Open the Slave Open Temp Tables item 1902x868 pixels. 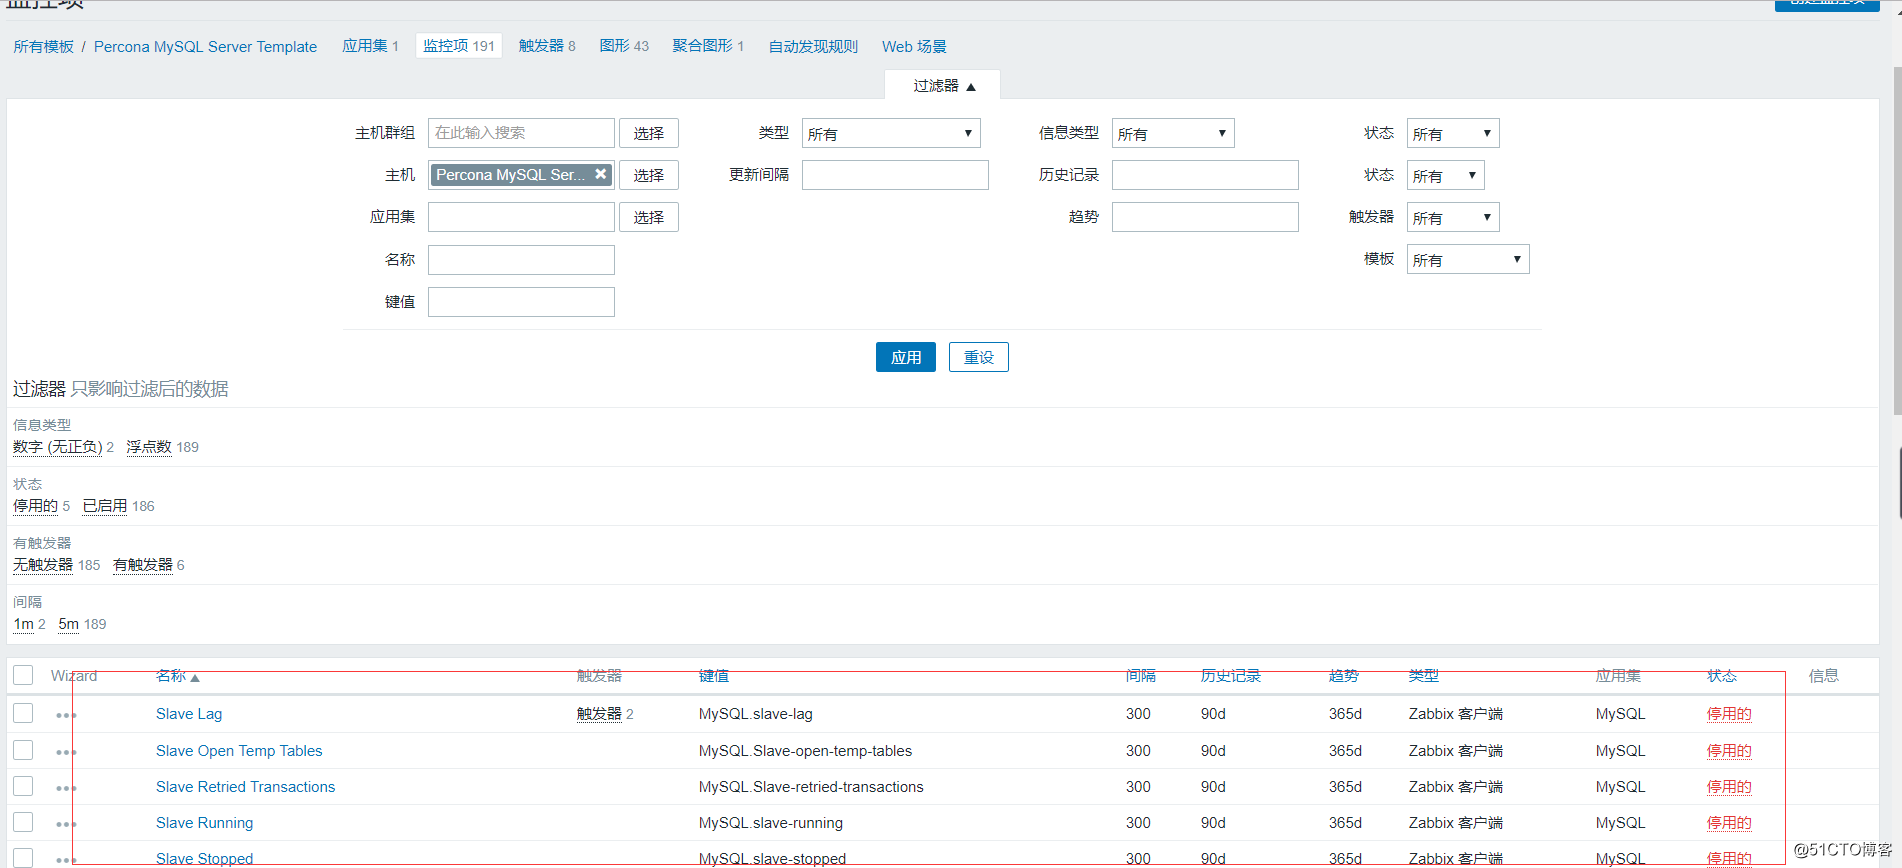pyautogui.click(x=239, y=751)
